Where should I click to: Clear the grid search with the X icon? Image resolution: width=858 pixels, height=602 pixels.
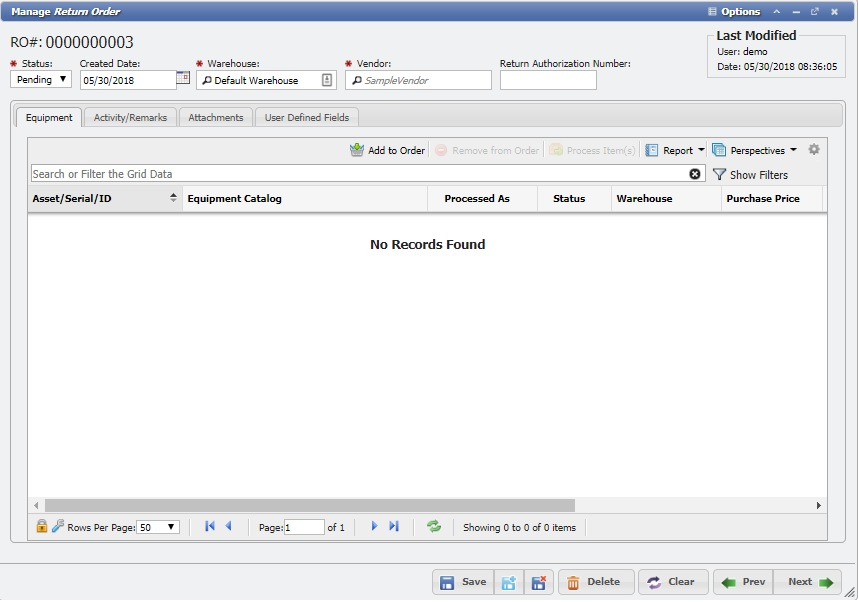click(695, 174)
